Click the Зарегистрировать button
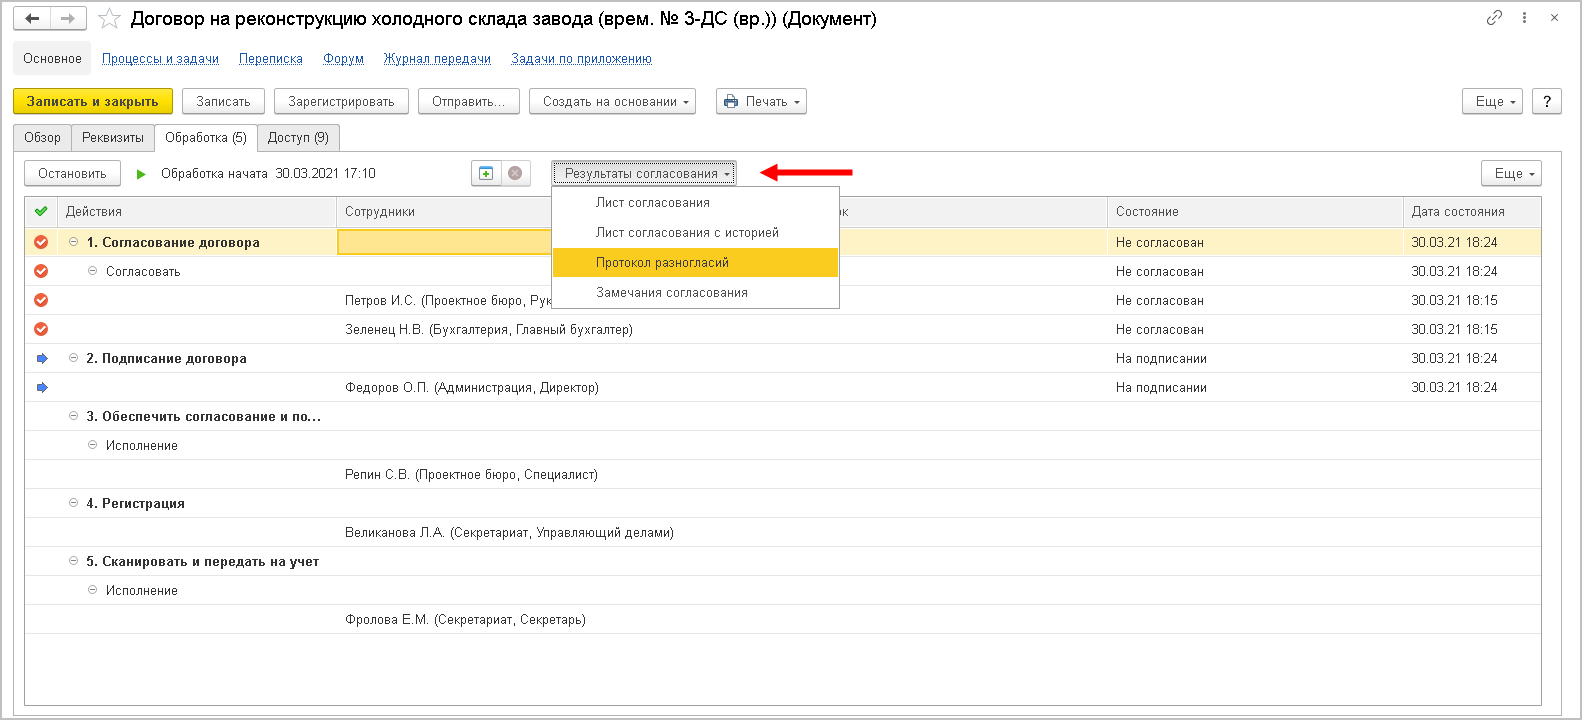 341,101
